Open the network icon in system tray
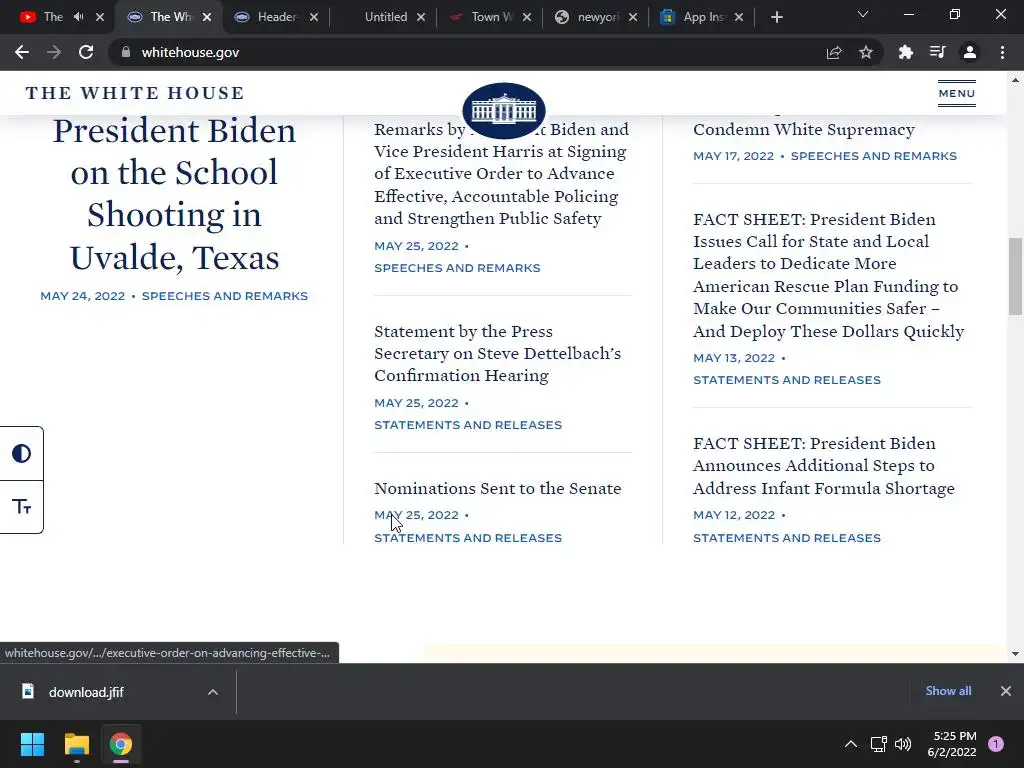Screen dimensions: 1024x768 [x=878, y=744]
